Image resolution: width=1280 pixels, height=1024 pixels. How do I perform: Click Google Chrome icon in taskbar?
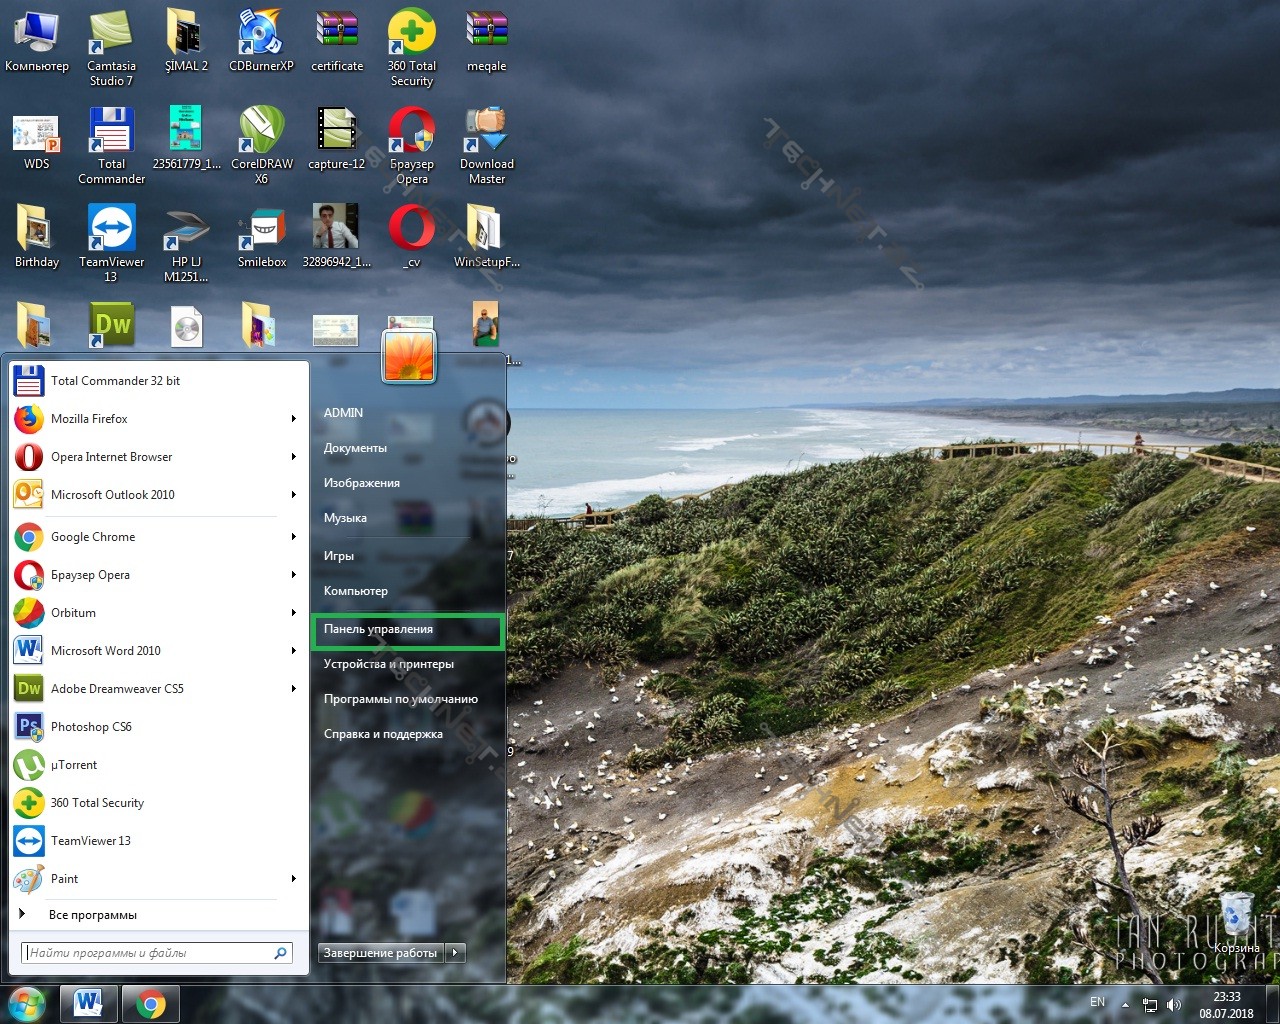pyautogui.click(x=151, y=1003)
